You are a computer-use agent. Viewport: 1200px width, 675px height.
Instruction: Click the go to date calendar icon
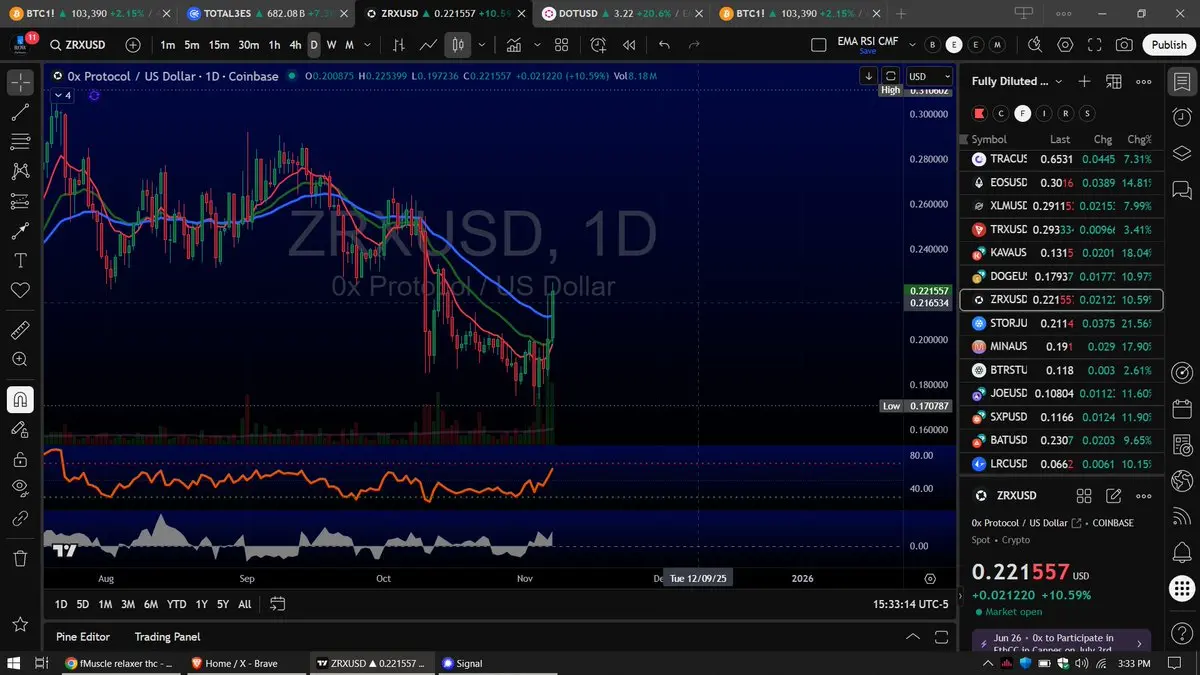(x=278, y=604)
